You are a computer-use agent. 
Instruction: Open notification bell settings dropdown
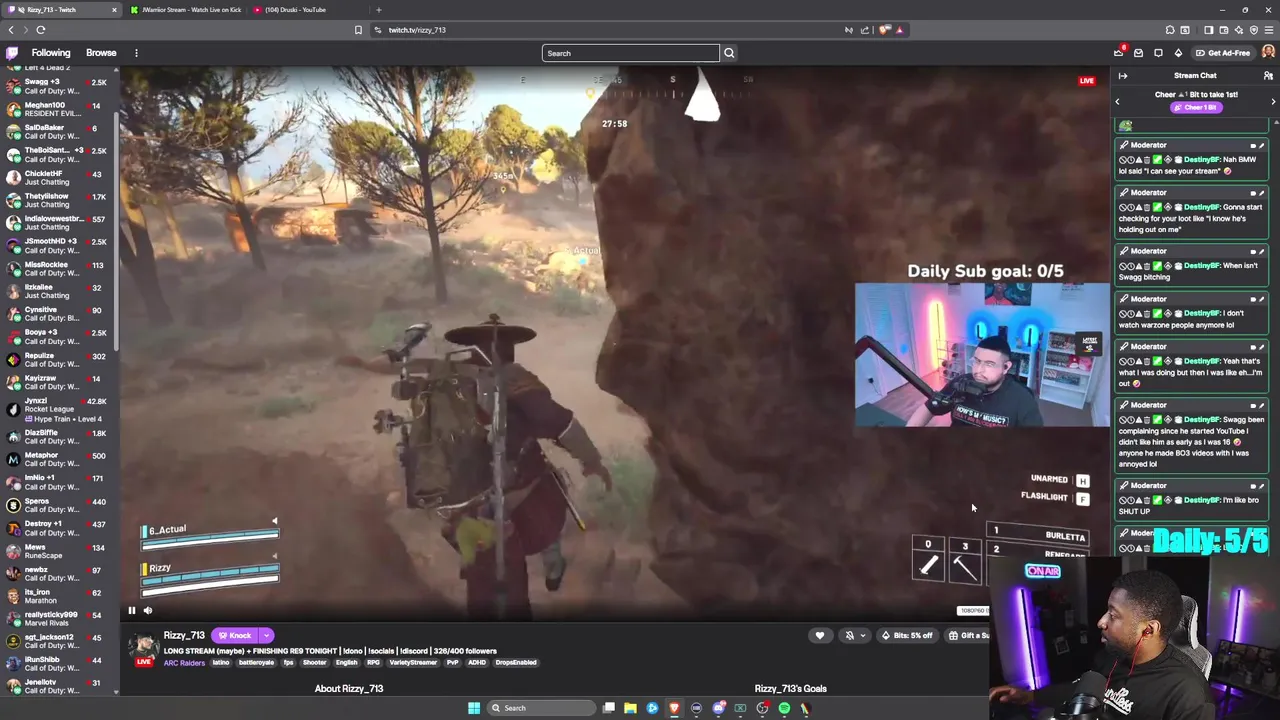(x=855, y=635)
